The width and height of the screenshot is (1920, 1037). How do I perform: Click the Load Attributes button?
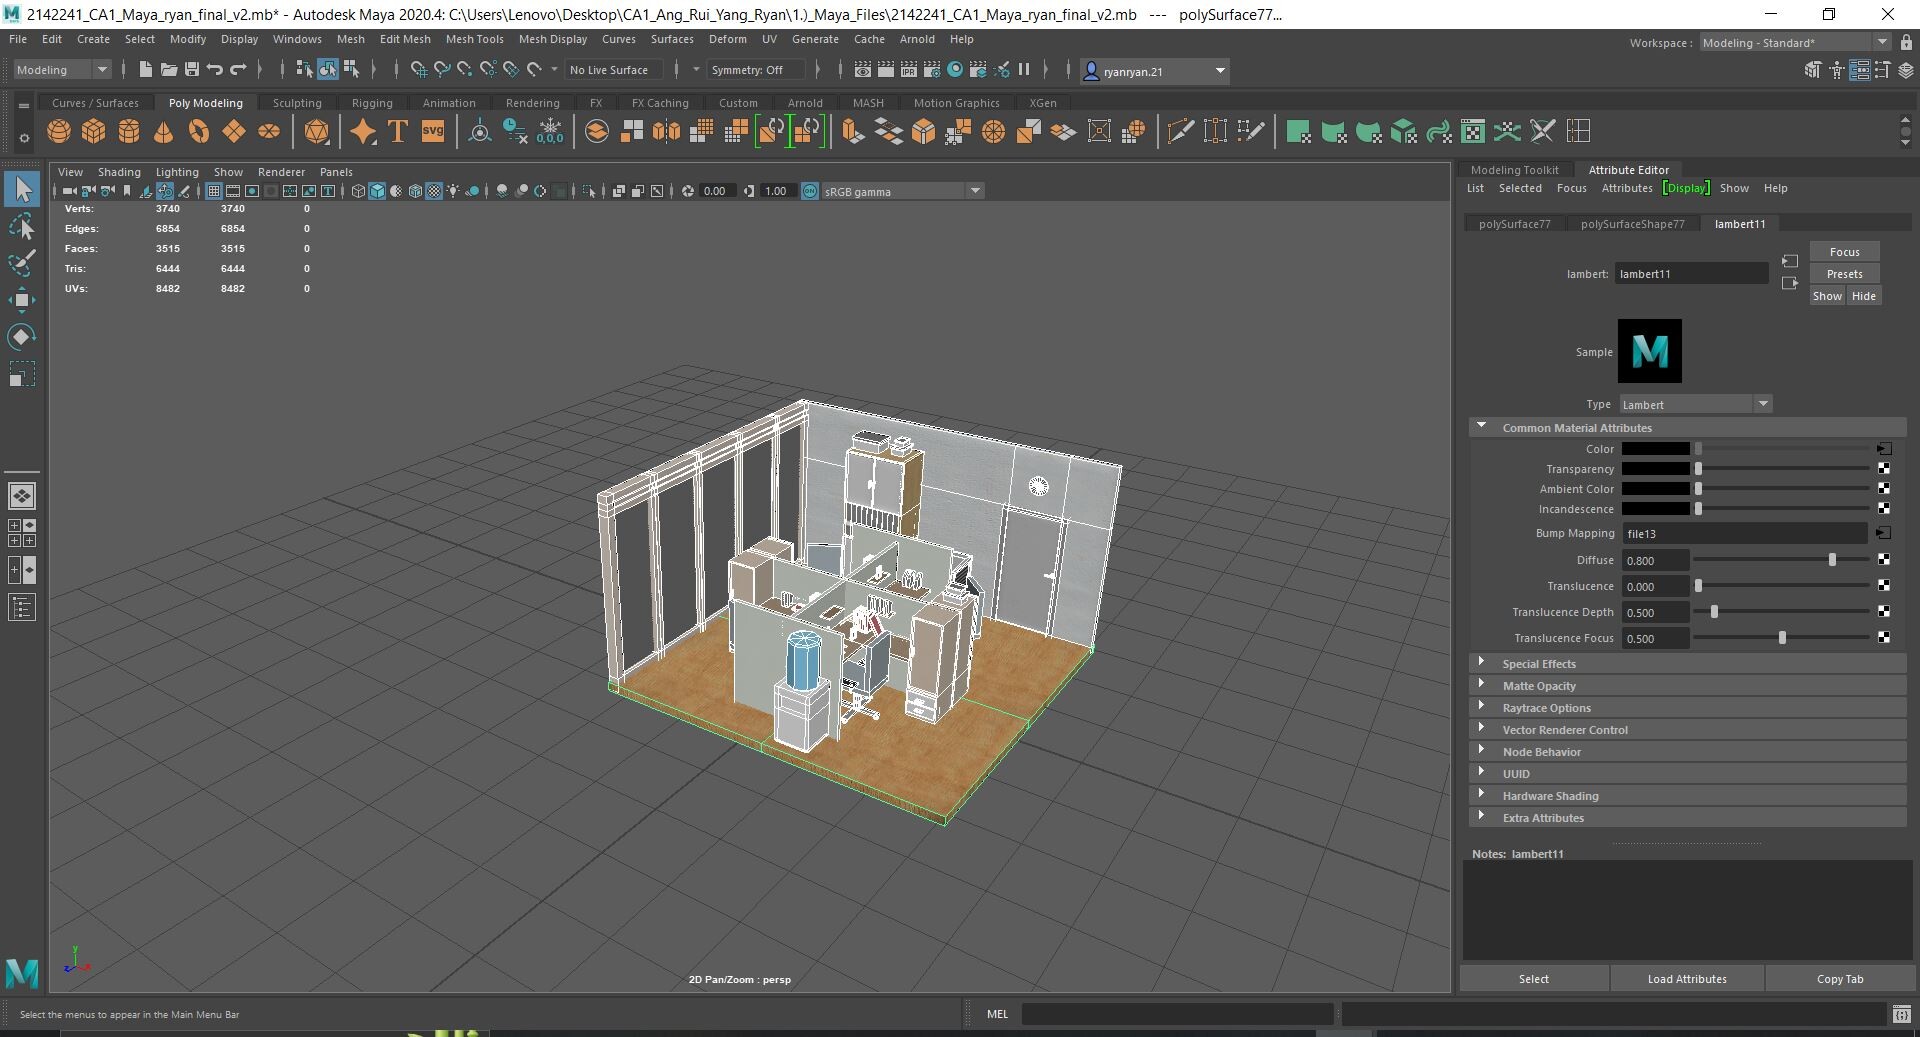click(x=1687, y=979)
